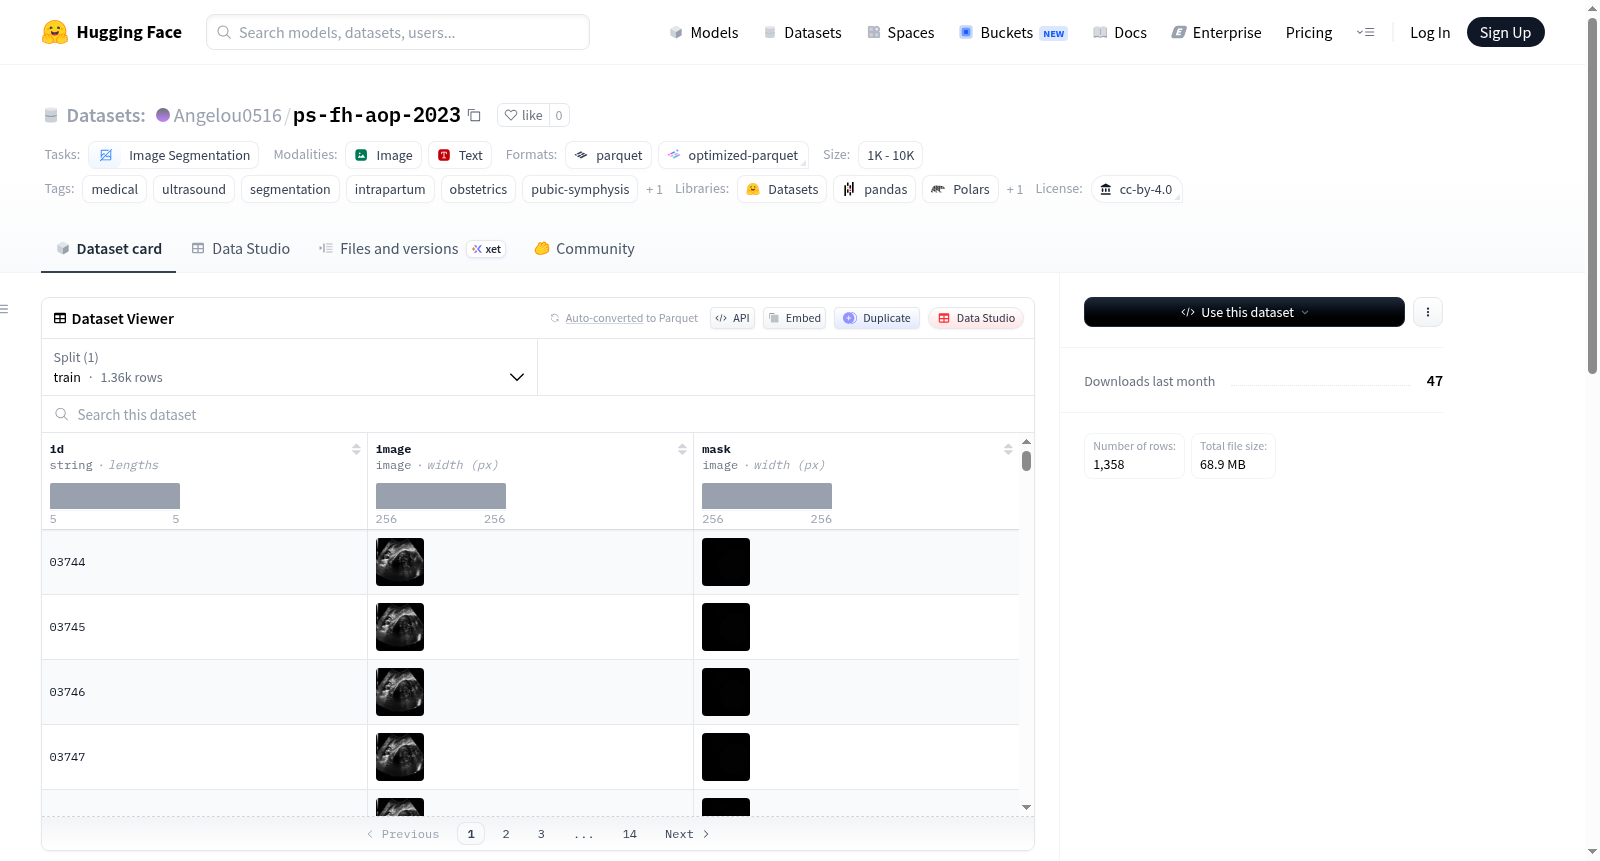The width and height of the screenshot is (1600, 861).
Task: Expand the +1 more tags
Action: pos(654,189)
